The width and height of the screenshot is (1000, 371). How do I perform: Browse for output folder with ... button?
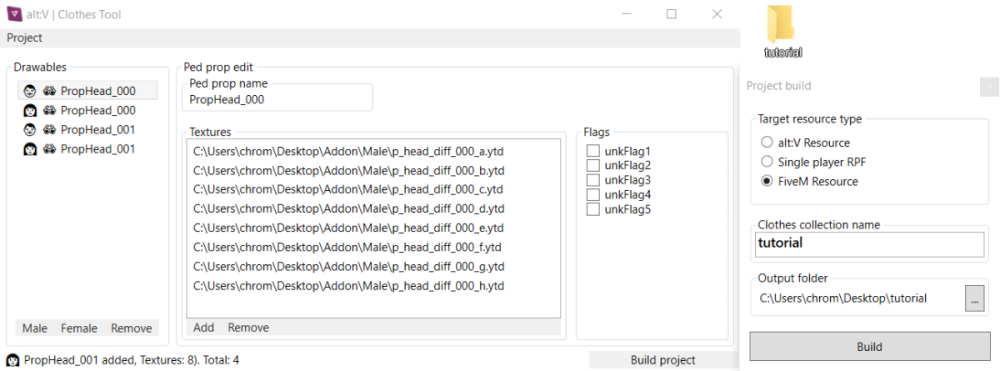[x=974, y=298]
